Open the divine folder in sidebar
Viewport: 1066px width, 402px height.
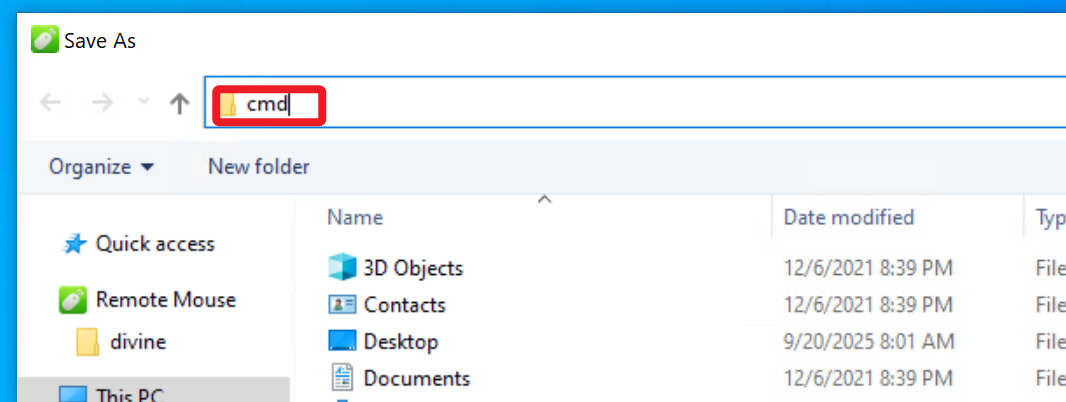pos(137,342)
